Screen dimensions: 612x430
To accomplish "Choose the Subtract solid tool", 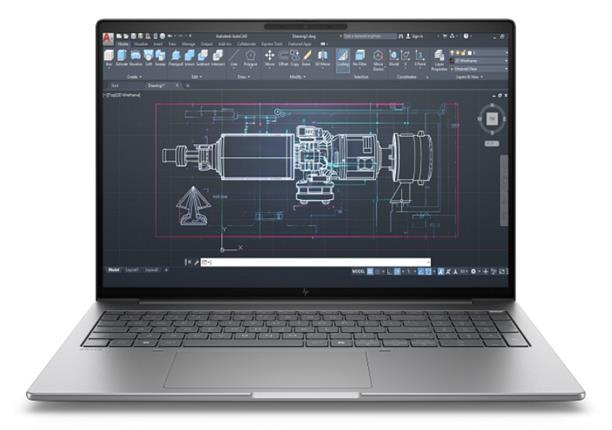I will click(x=203, y=58).
